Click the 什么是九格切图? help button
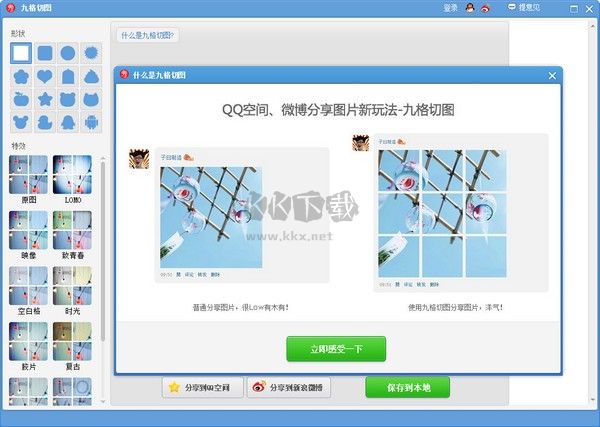 pos(147,36)
